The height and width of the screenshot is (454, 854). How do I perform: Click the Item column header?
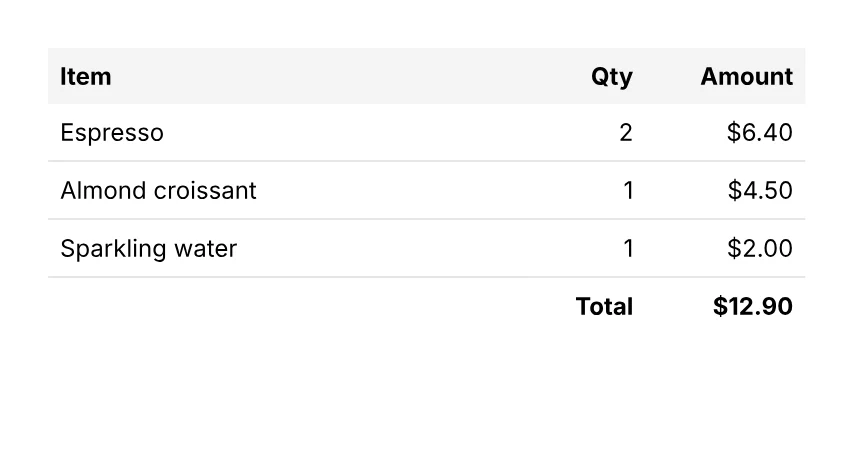86,76
